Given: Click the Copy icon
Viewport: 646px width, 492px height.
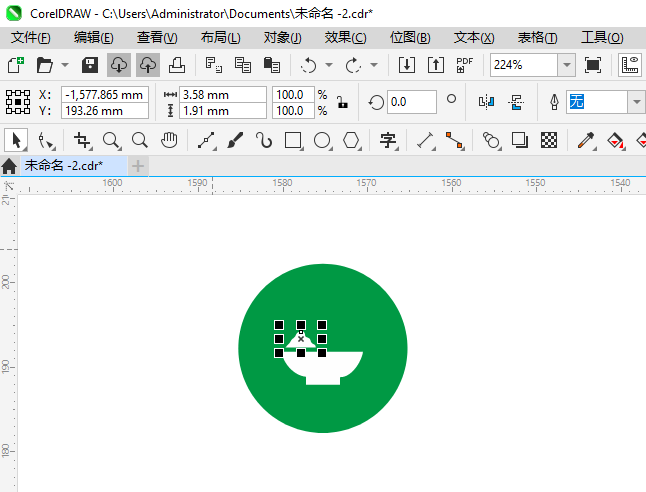Looking at the screenshot, I should coord(243,65).
